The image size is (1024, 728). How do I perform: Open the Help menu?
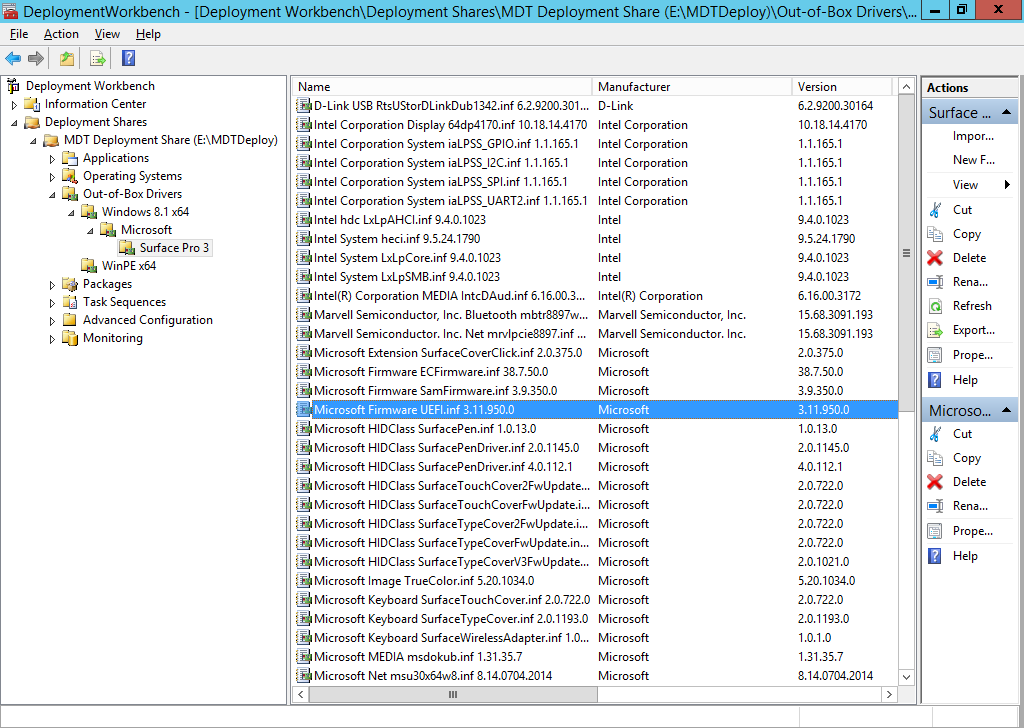[148, 34]
